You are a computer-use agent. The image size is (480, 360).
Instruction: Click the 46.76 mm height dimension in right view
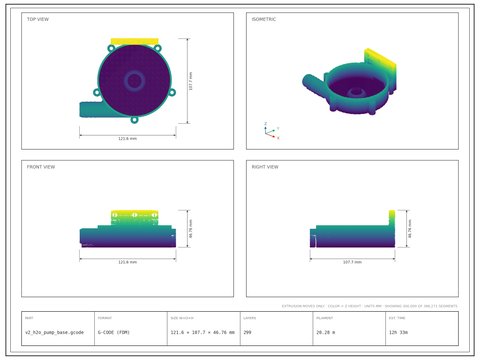[410, 229]
